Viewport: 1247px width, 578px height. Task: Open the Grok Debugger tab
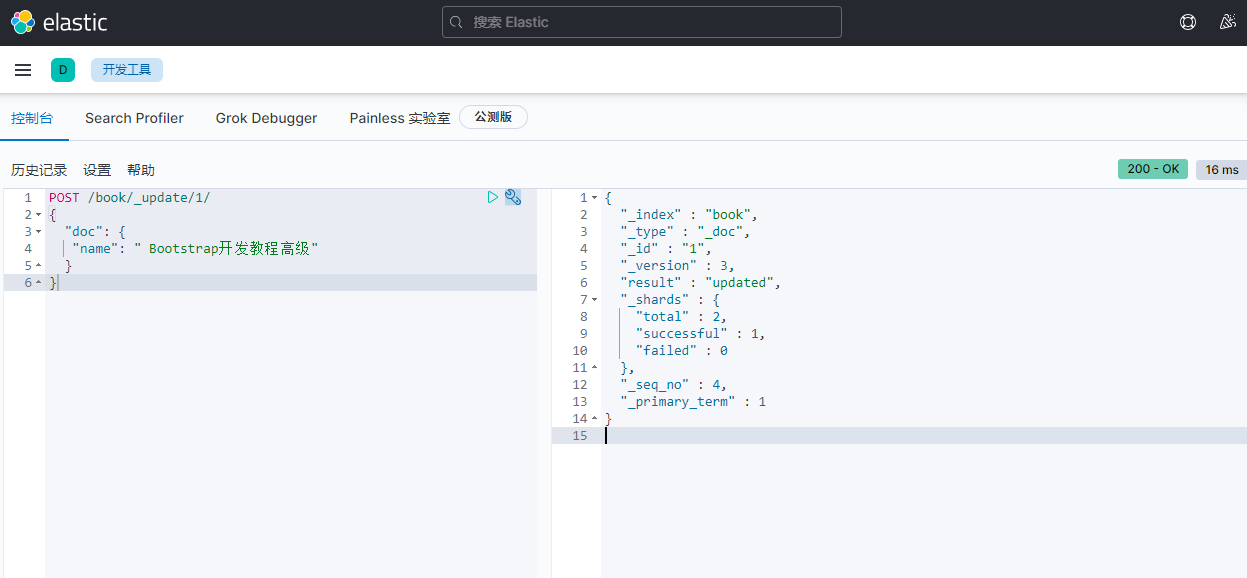266,118
